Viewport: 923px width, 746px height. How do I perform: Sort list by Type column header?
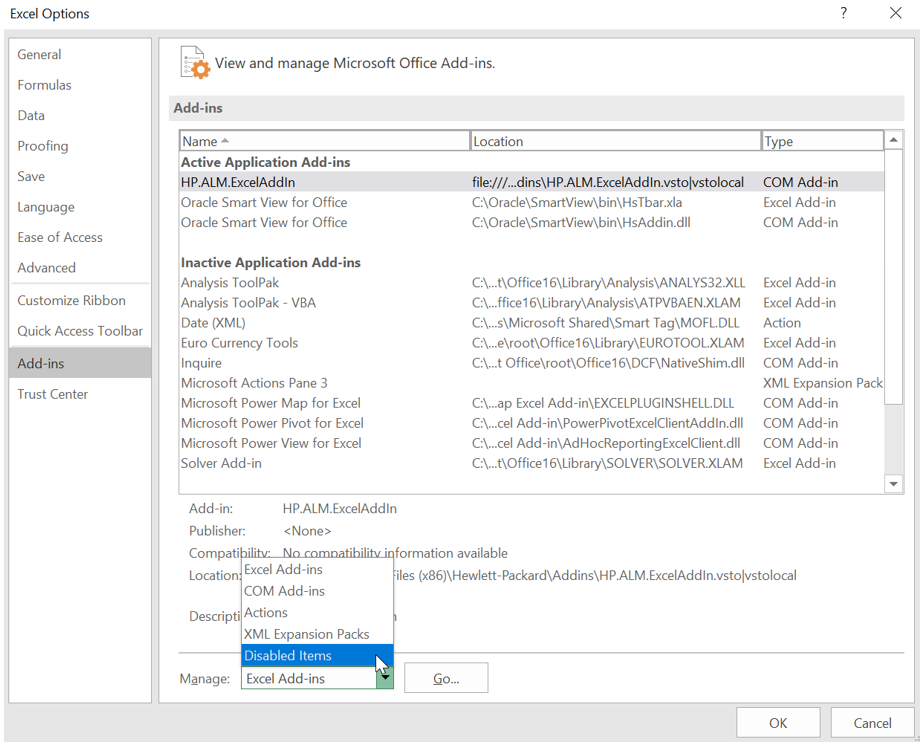(x=821, y=141)
